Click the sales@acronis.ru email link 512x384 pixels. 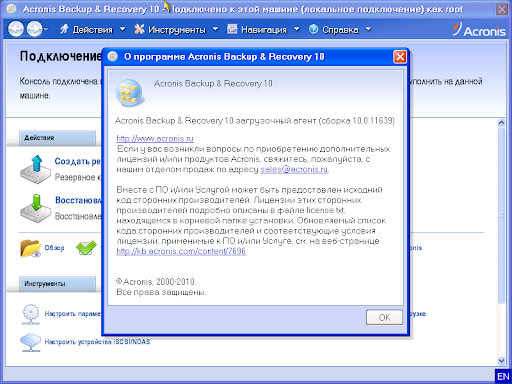[294, 169]
